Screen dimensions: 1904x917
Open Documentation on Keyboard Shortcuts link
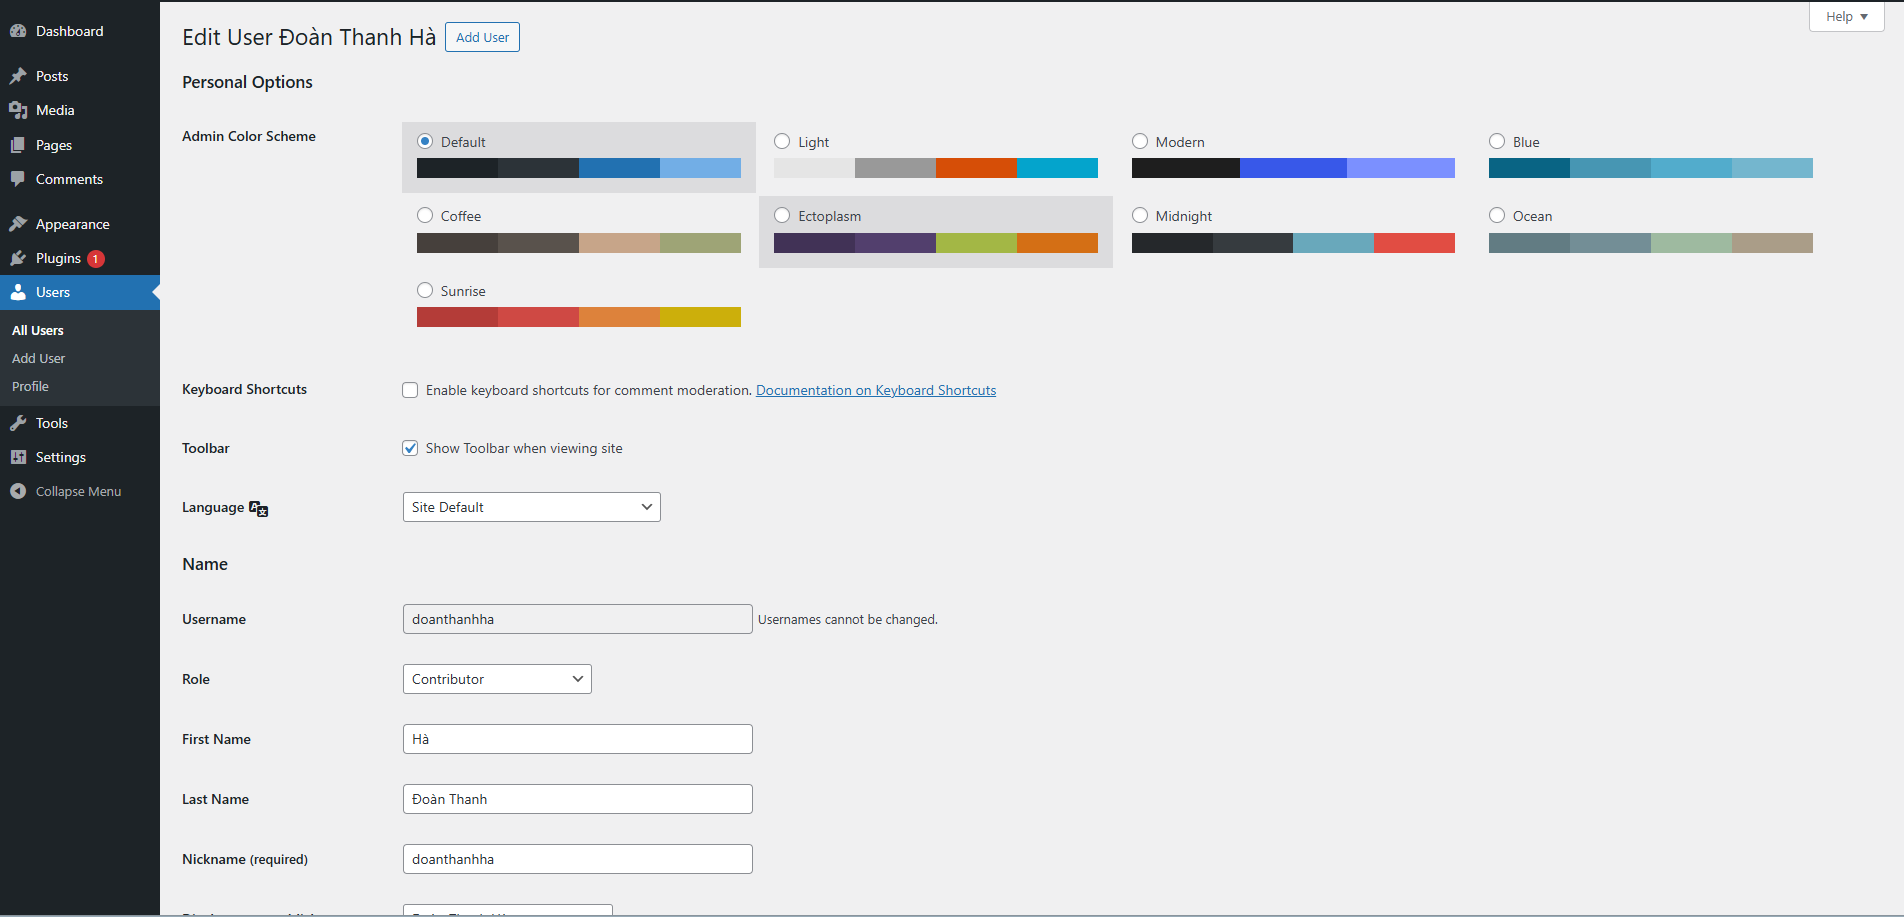pyautogui.click(x=876, y=390)
